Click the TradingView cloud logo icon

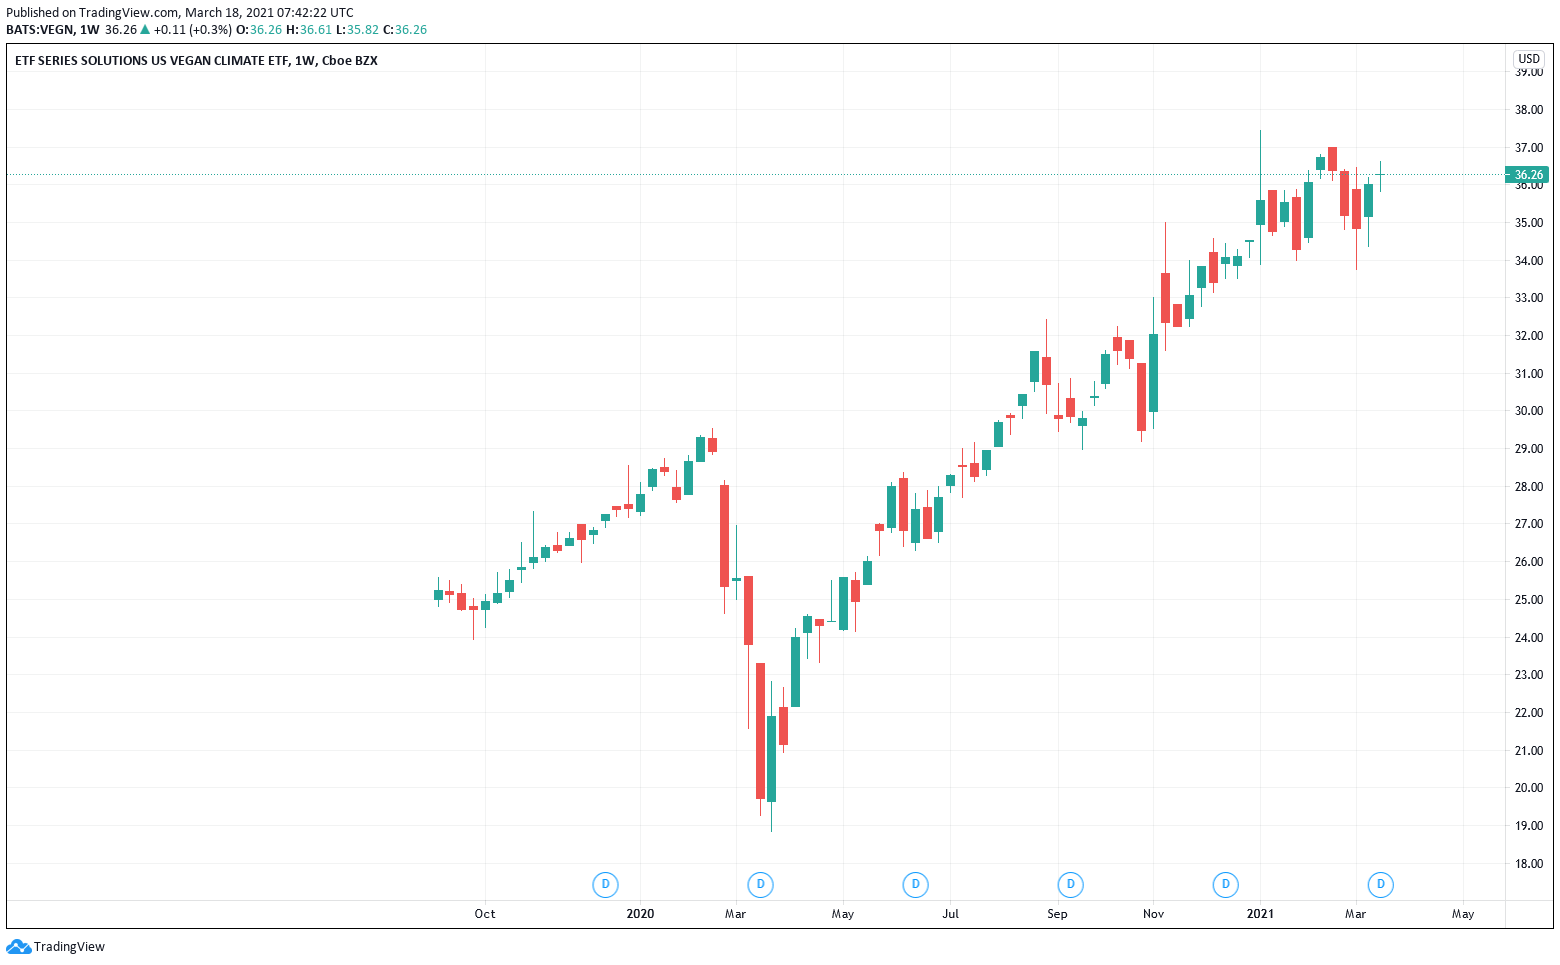click(18, 947)
